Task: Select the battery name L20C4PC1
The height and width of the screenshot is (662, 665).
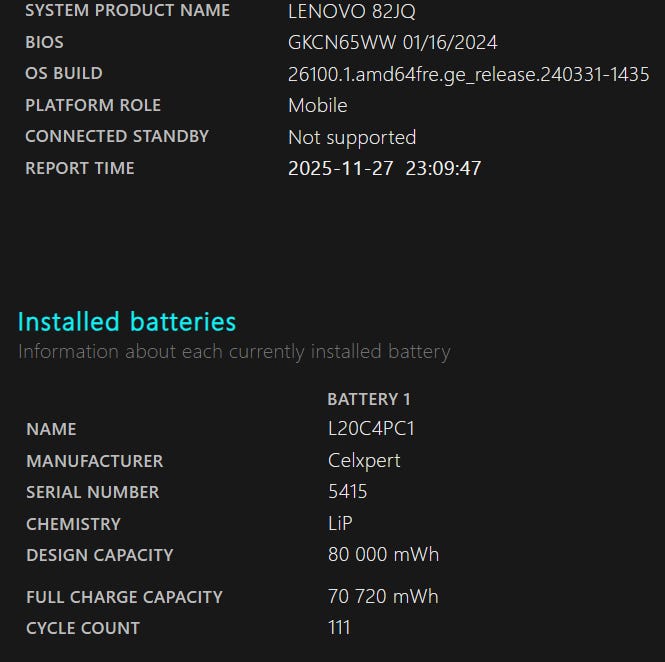Action: tap(371, 429)
